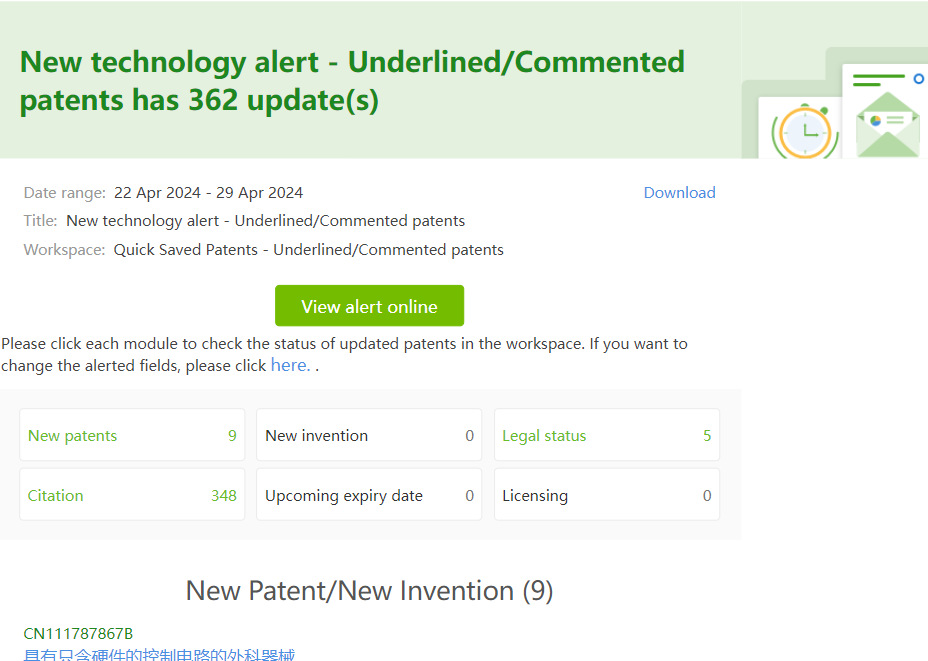The width and height of the screenshot is (928, 661).
Task: Click the envelope illustration icon
Action: [887, 124]
